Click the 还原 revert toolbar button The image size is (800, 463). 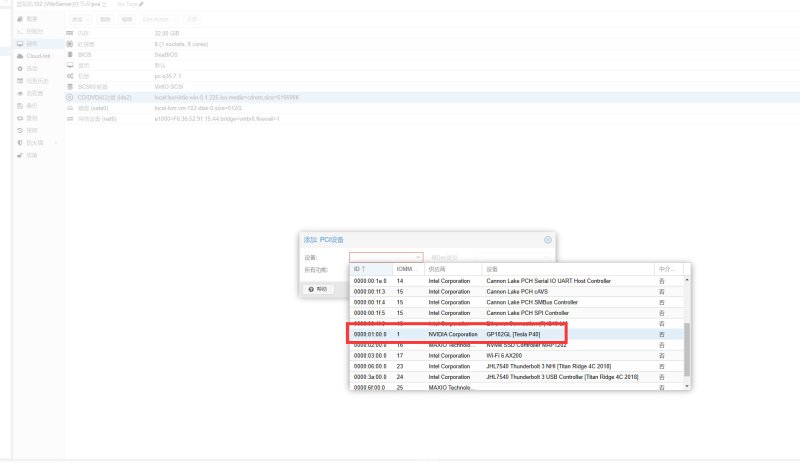click(x=191, y=19)
